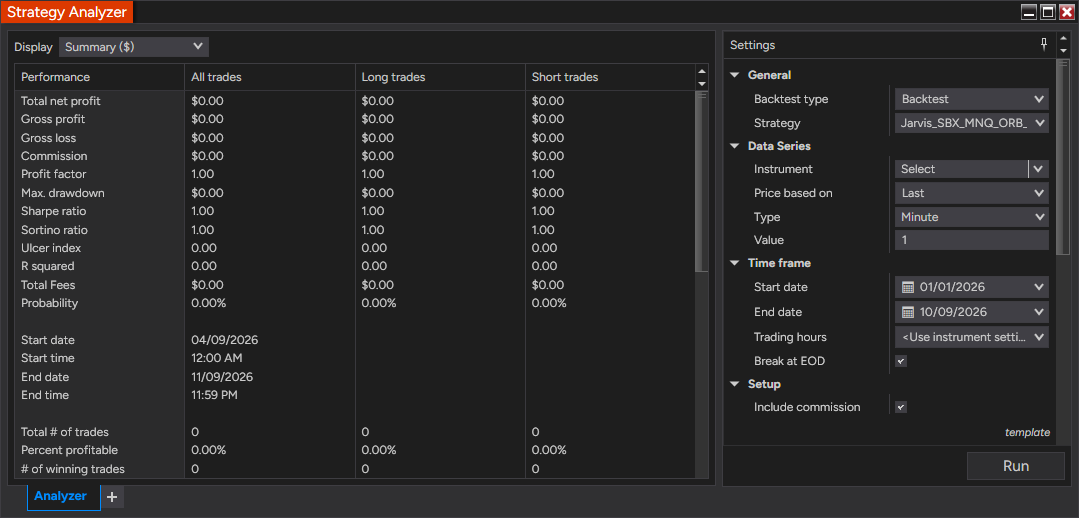Click Settings panel scroll down arrow
The image size is (1079, 518).
pos(1062,51)
